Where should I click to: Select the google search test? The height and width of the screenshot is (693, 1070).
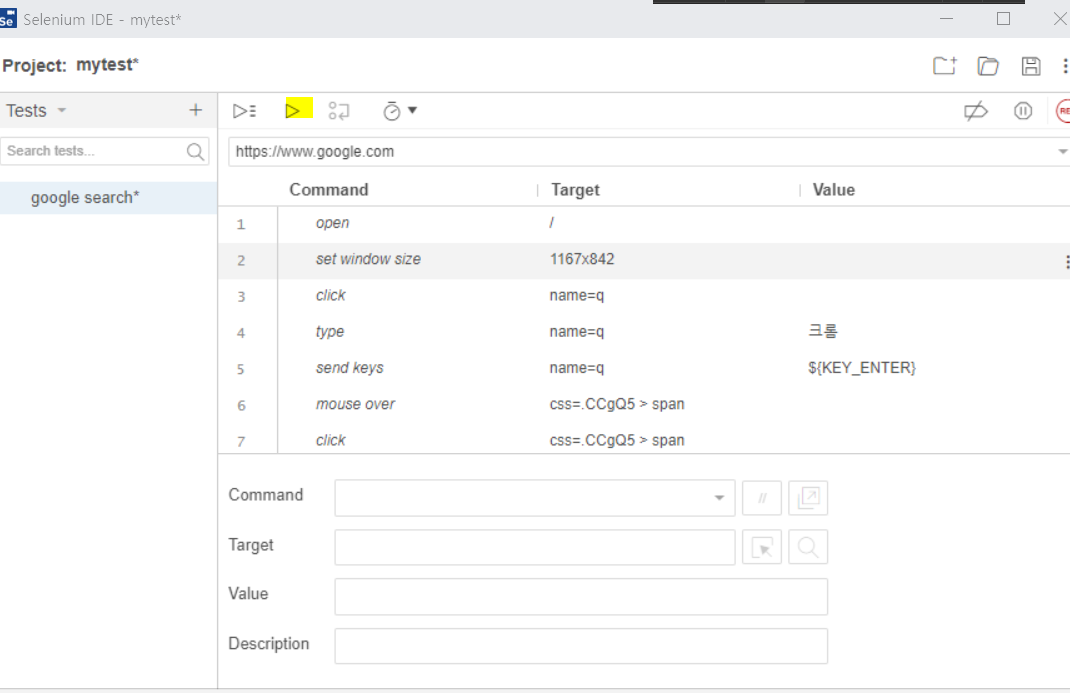tap(85, 197)
